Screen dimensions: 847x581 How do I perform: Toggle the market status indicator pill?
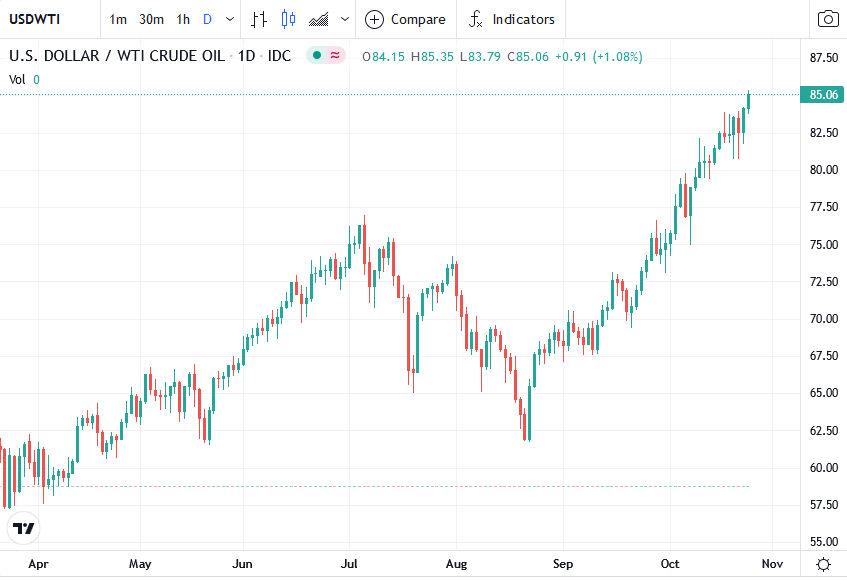326,55
